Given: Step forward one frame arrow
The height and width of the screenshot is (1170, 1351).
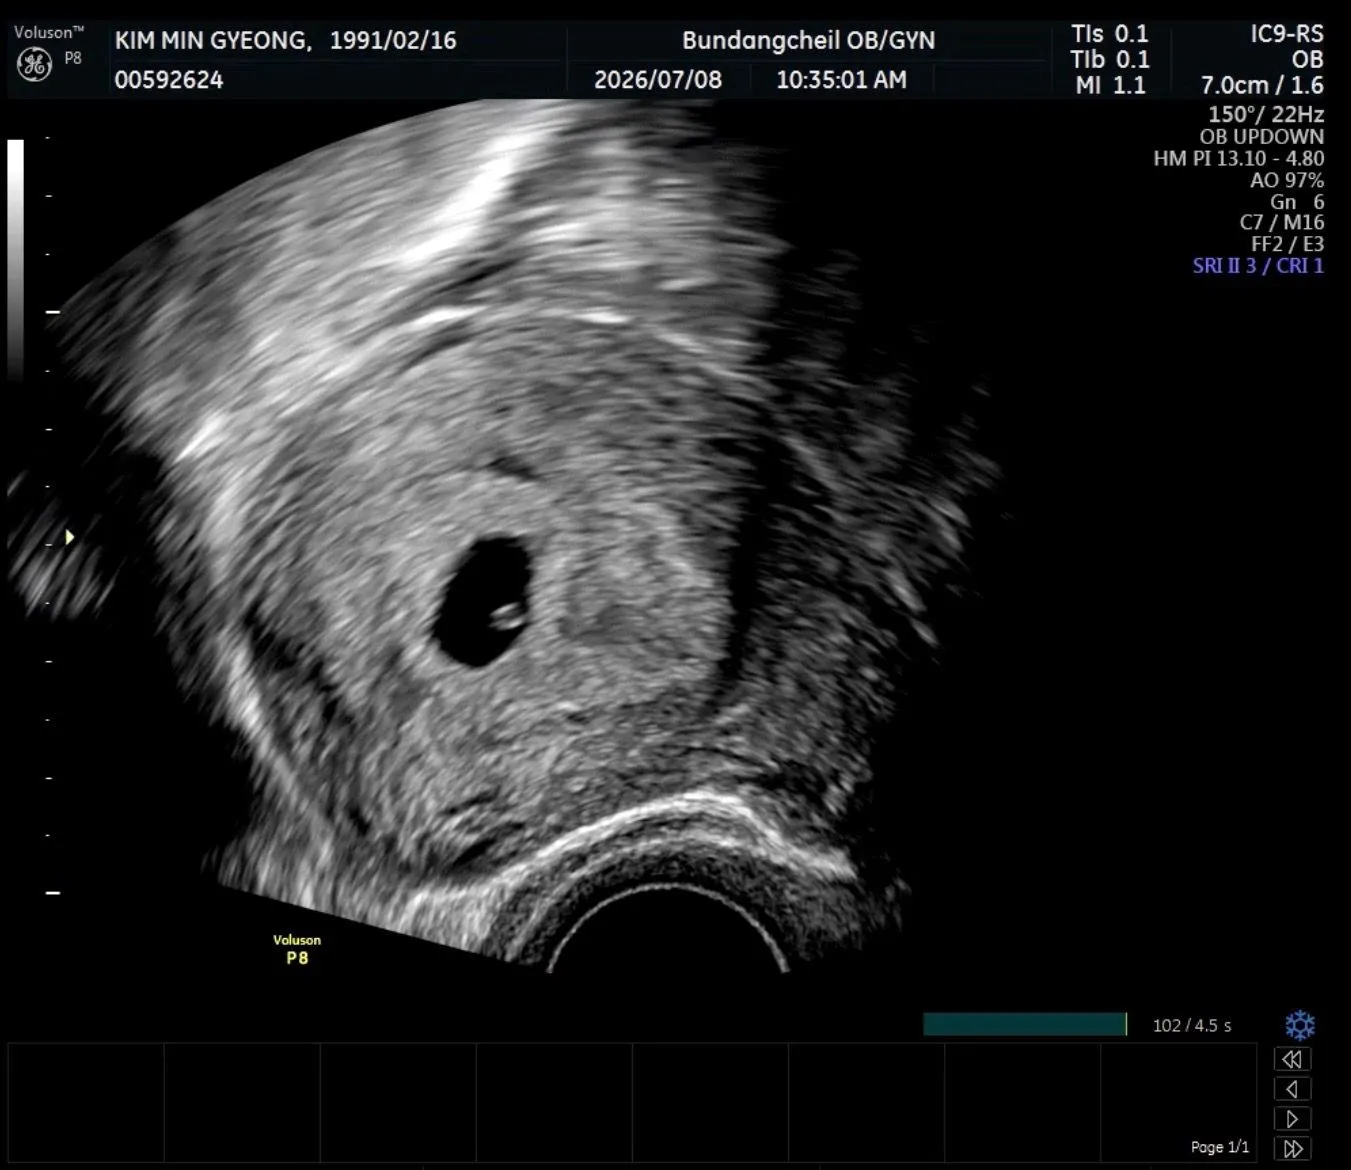Looking at the screenshot, I should 1292,1118.
